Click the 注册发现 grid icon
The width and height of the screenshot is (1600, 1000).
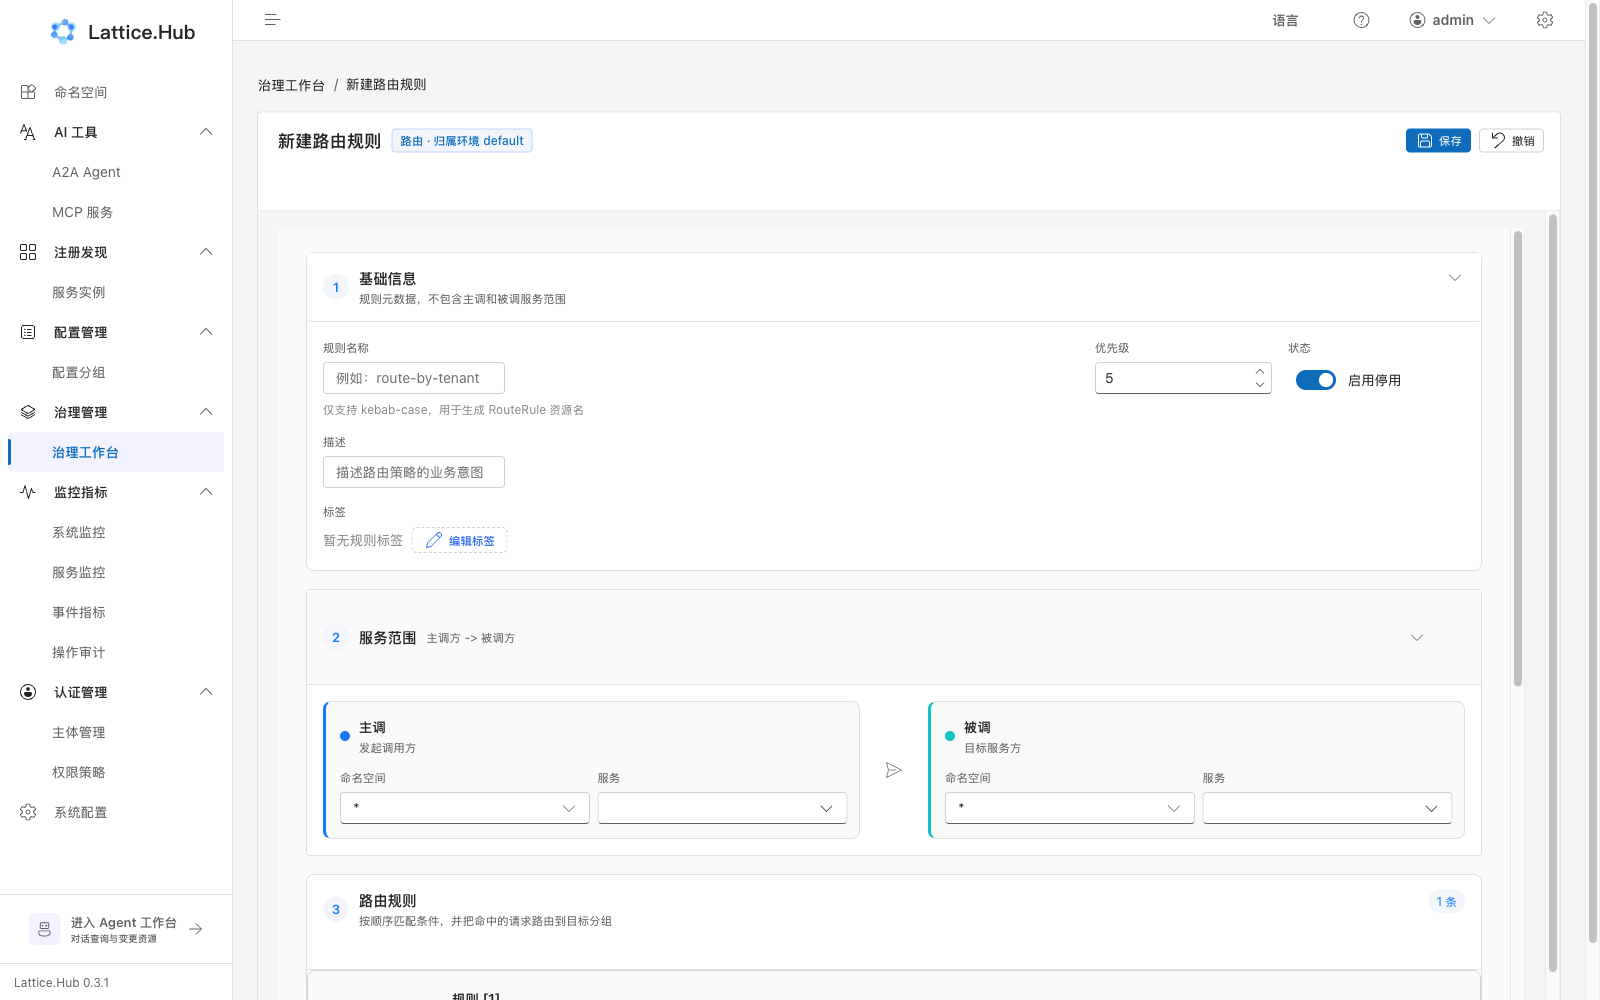(x=28, y=252)
